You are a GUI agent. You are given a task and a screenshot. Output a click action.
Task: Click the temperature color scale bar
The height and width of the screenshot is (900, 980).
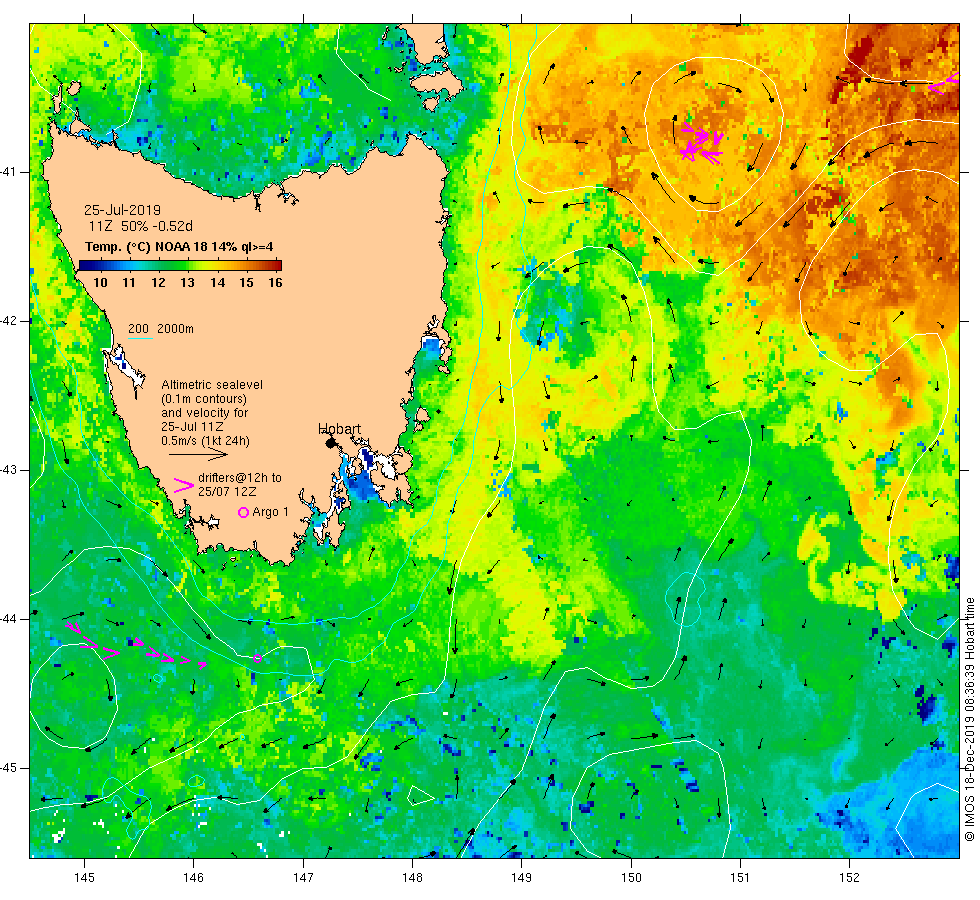coord(180,265)
